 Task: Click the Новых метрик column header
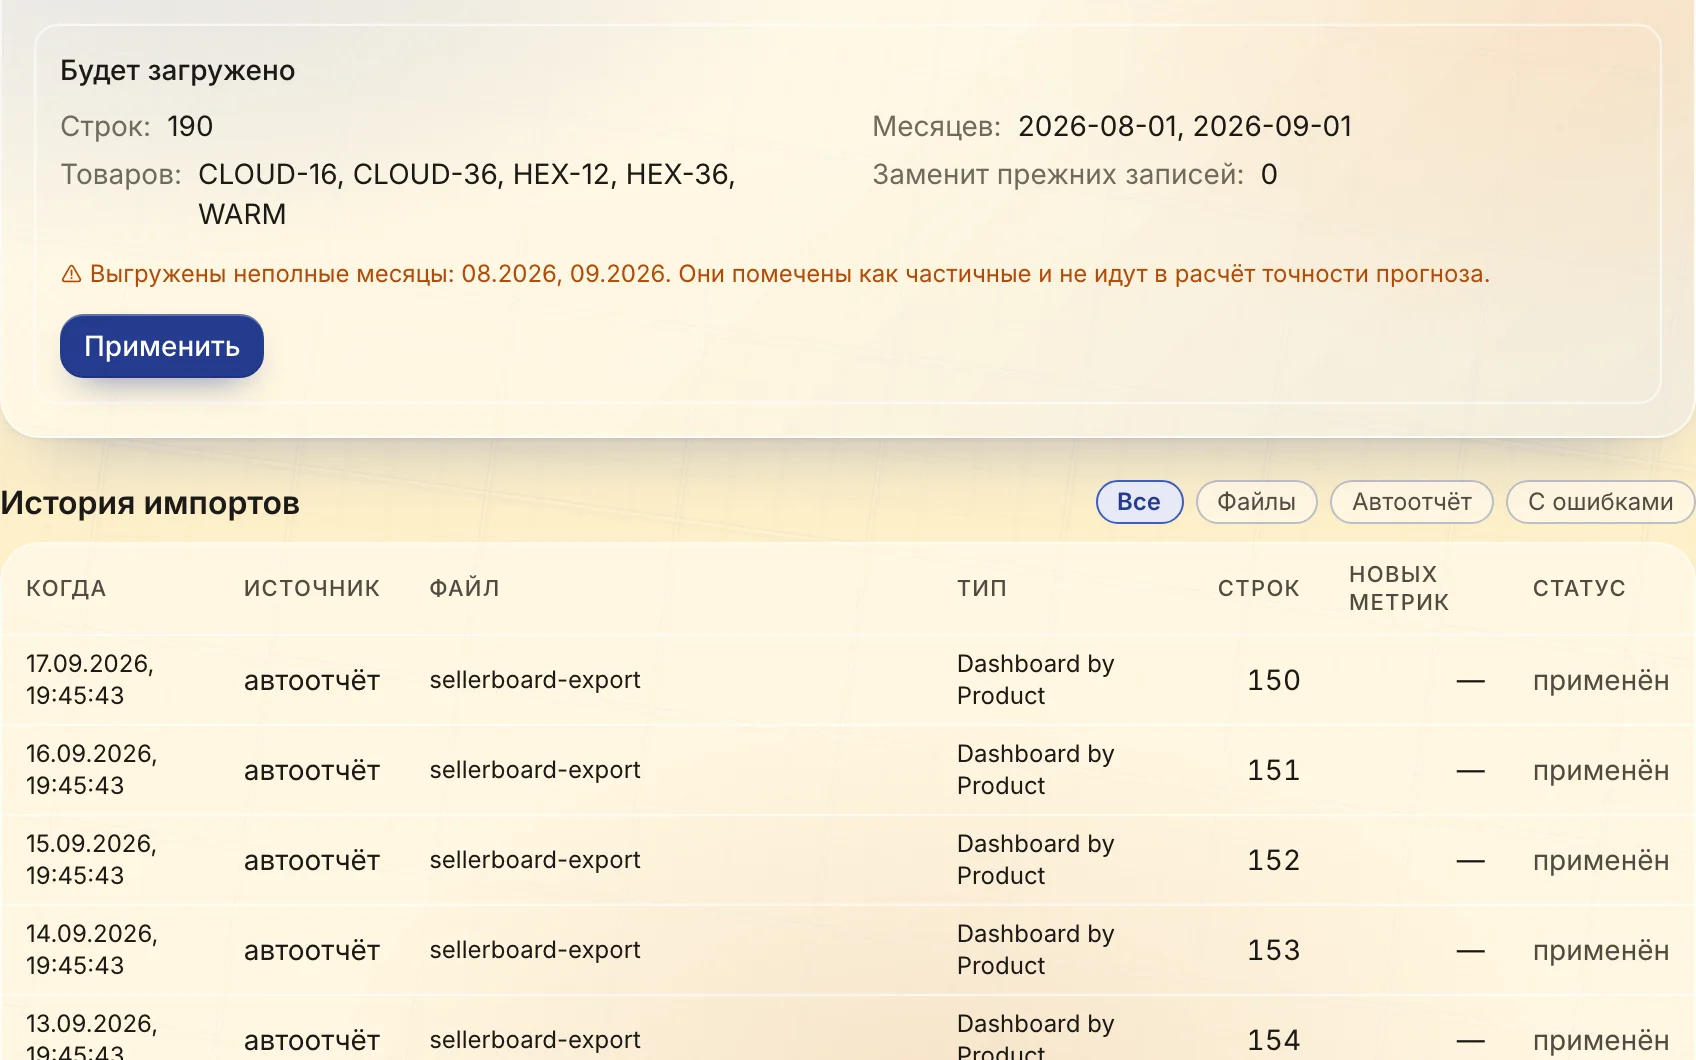pos(1398,588)
